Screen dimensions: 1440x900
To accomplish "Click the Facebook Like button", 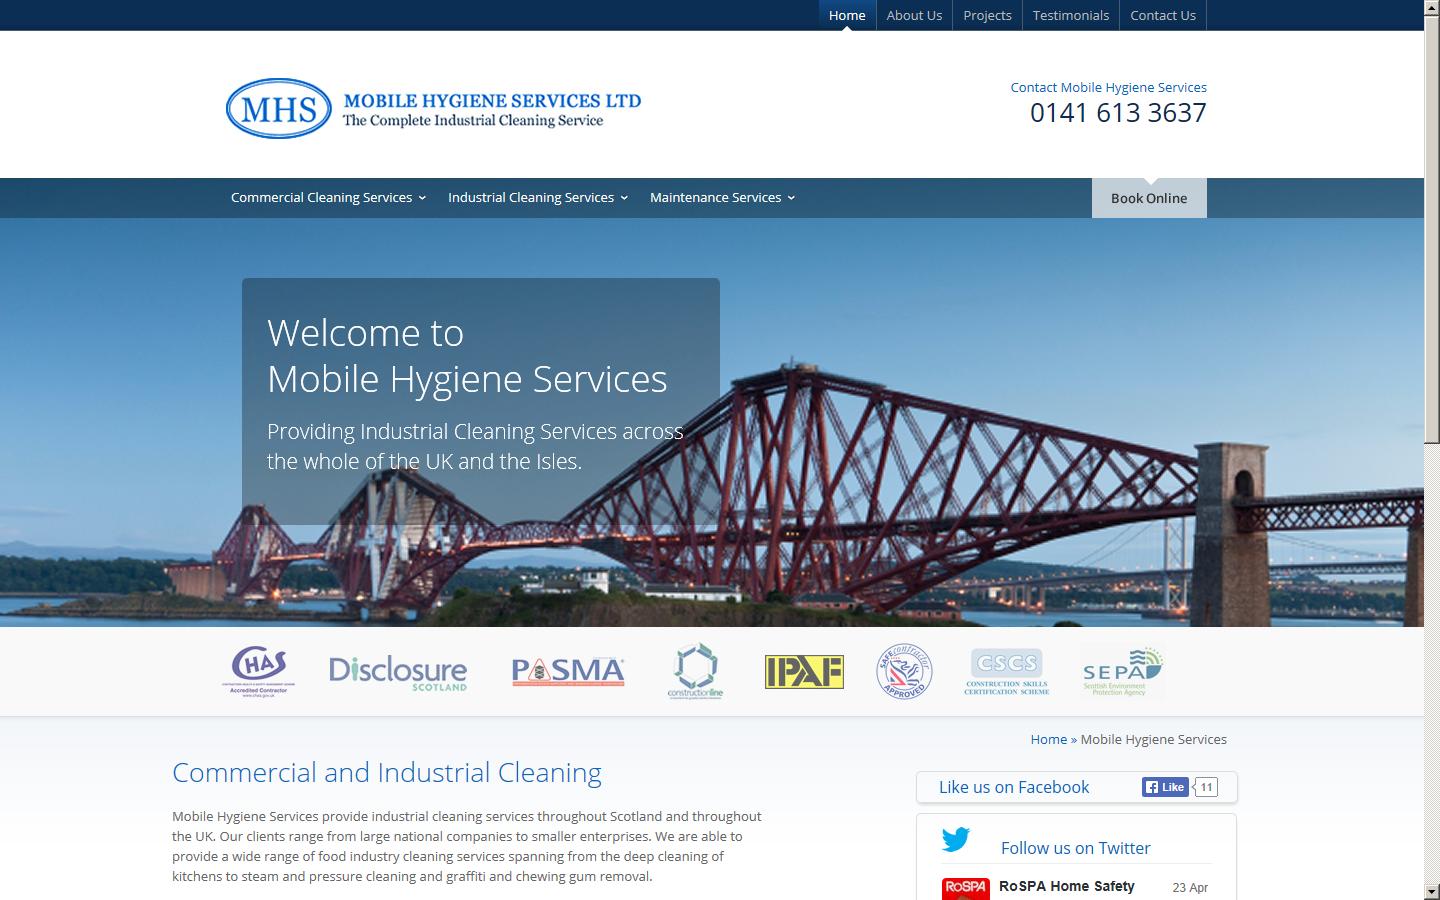I will pos(1165,787).
